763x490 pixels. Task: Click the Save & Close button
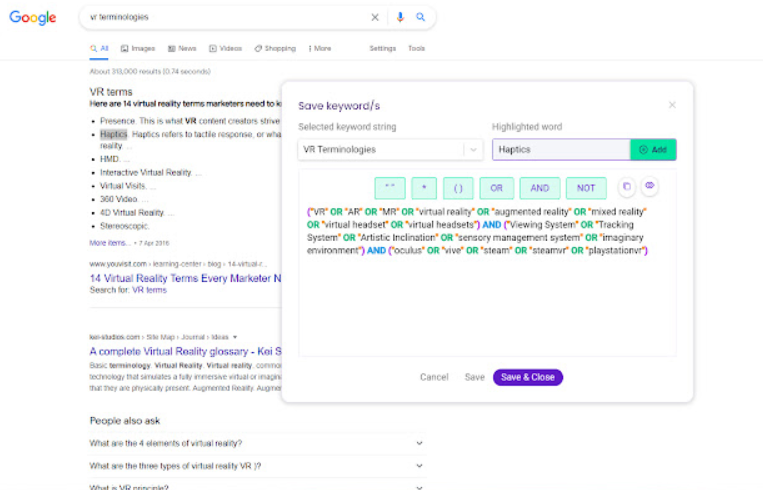tap(527, 377)
